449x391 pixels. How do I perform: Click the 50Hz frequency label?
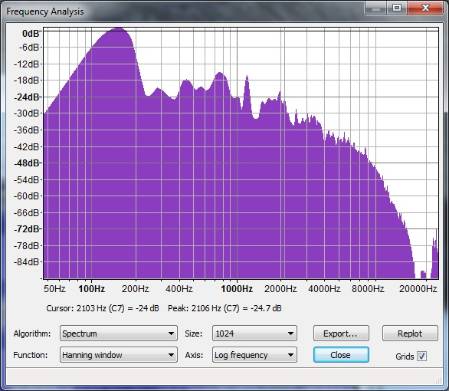tap(55, 289)
